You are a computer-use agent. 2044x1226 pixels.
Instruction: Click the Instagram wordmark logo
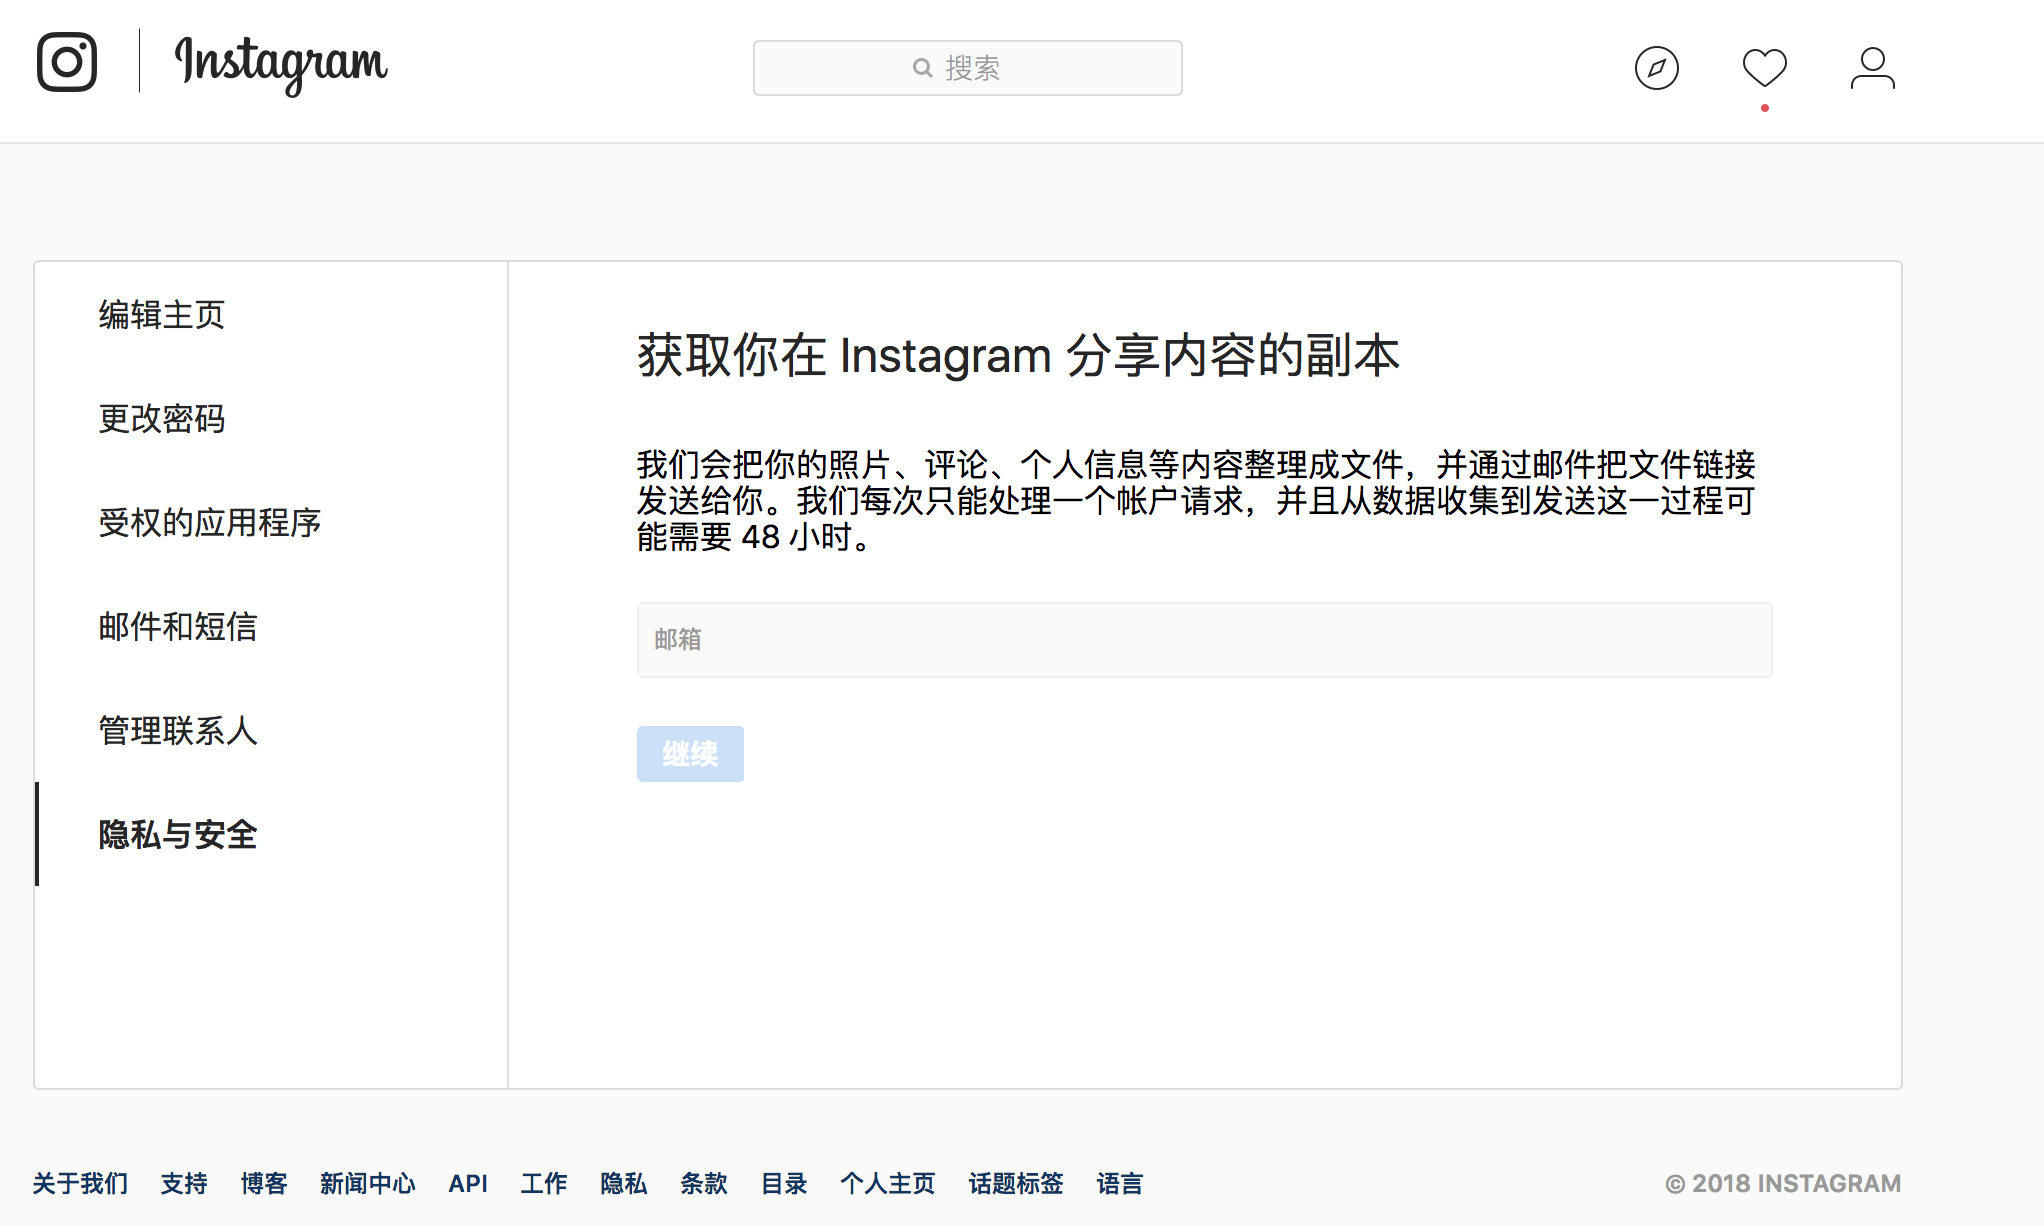281,64
